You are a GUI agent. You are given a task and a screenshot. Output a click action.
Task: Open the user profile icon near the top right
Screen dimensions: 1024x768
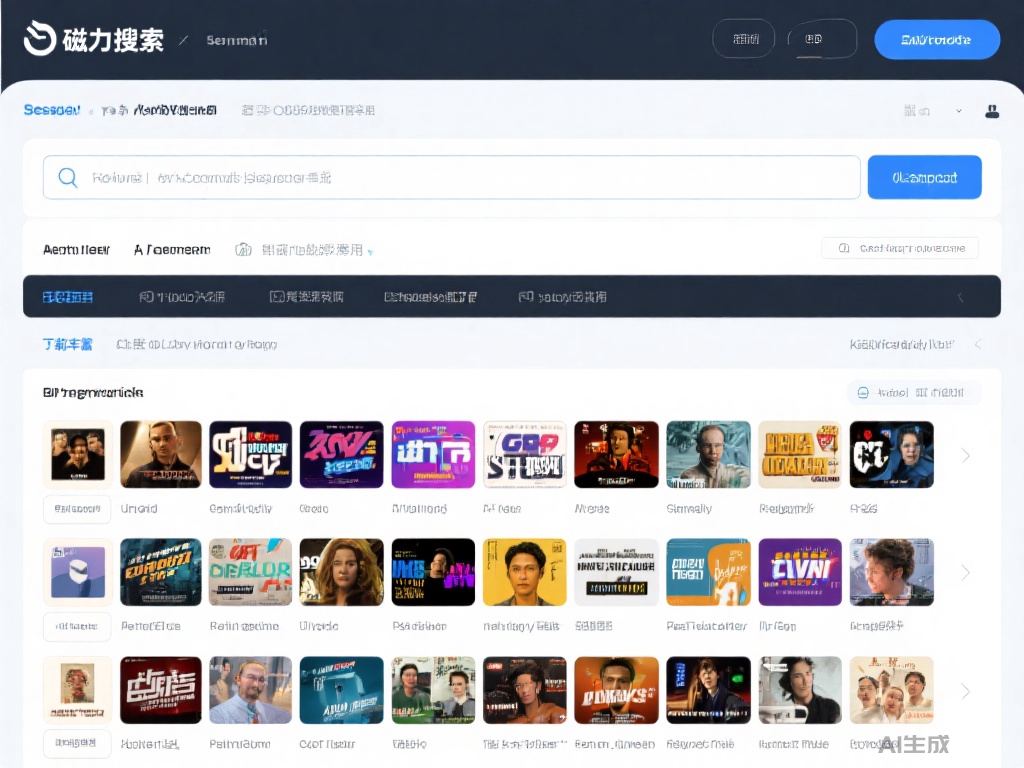992,111
